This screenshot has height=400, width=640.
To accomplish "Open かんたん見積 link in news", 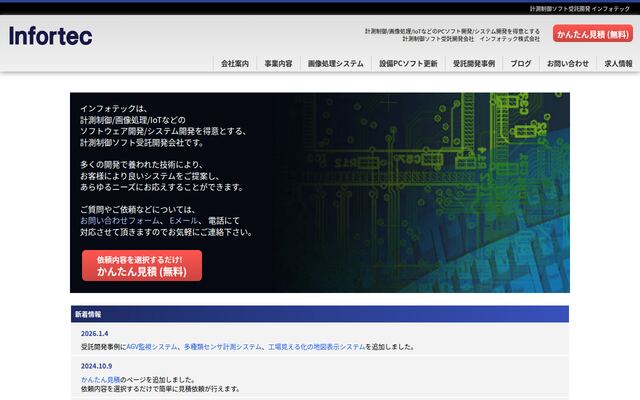I will [100, 380].
